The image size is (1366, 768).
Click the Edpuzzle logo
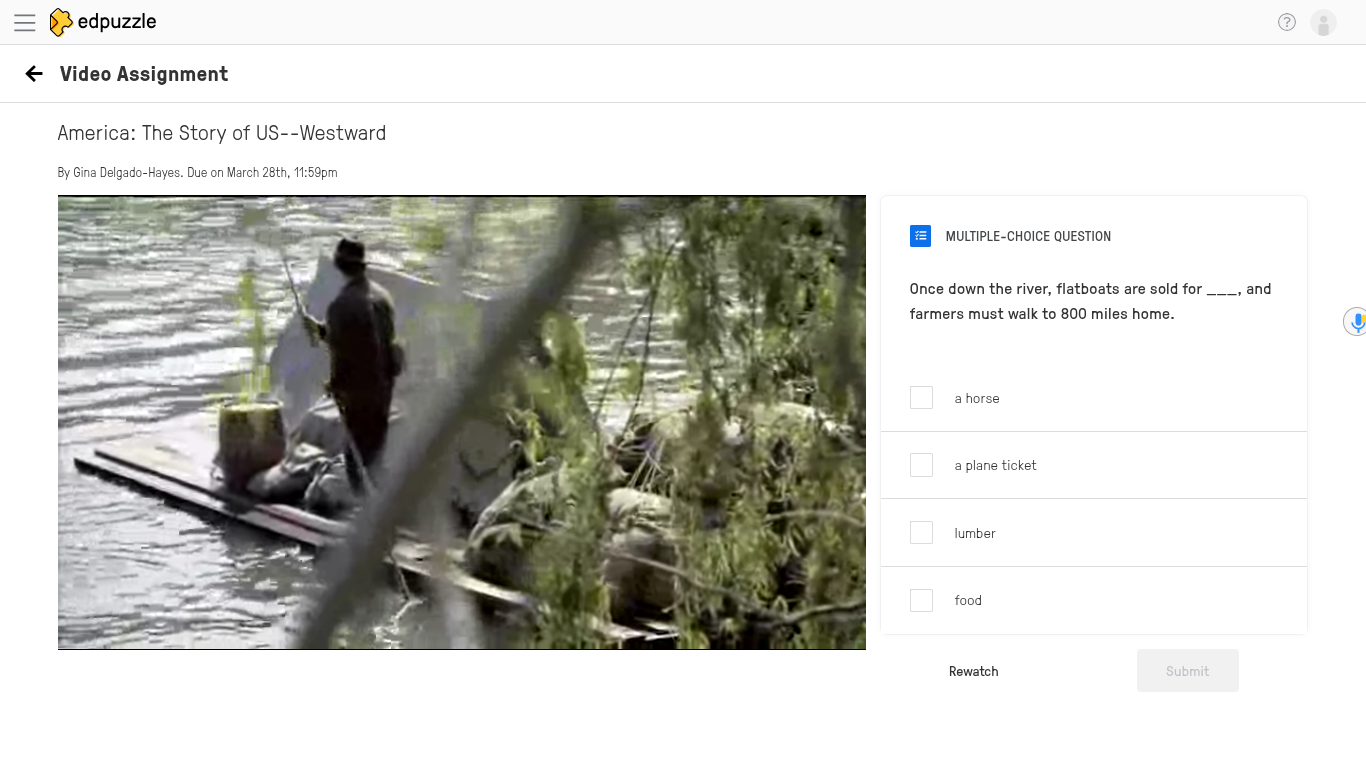click(103, 22)
